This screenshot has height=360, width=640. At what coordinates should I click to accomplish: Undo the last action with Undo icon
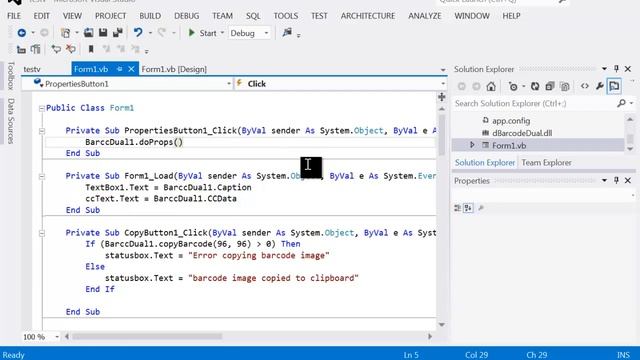138,33
